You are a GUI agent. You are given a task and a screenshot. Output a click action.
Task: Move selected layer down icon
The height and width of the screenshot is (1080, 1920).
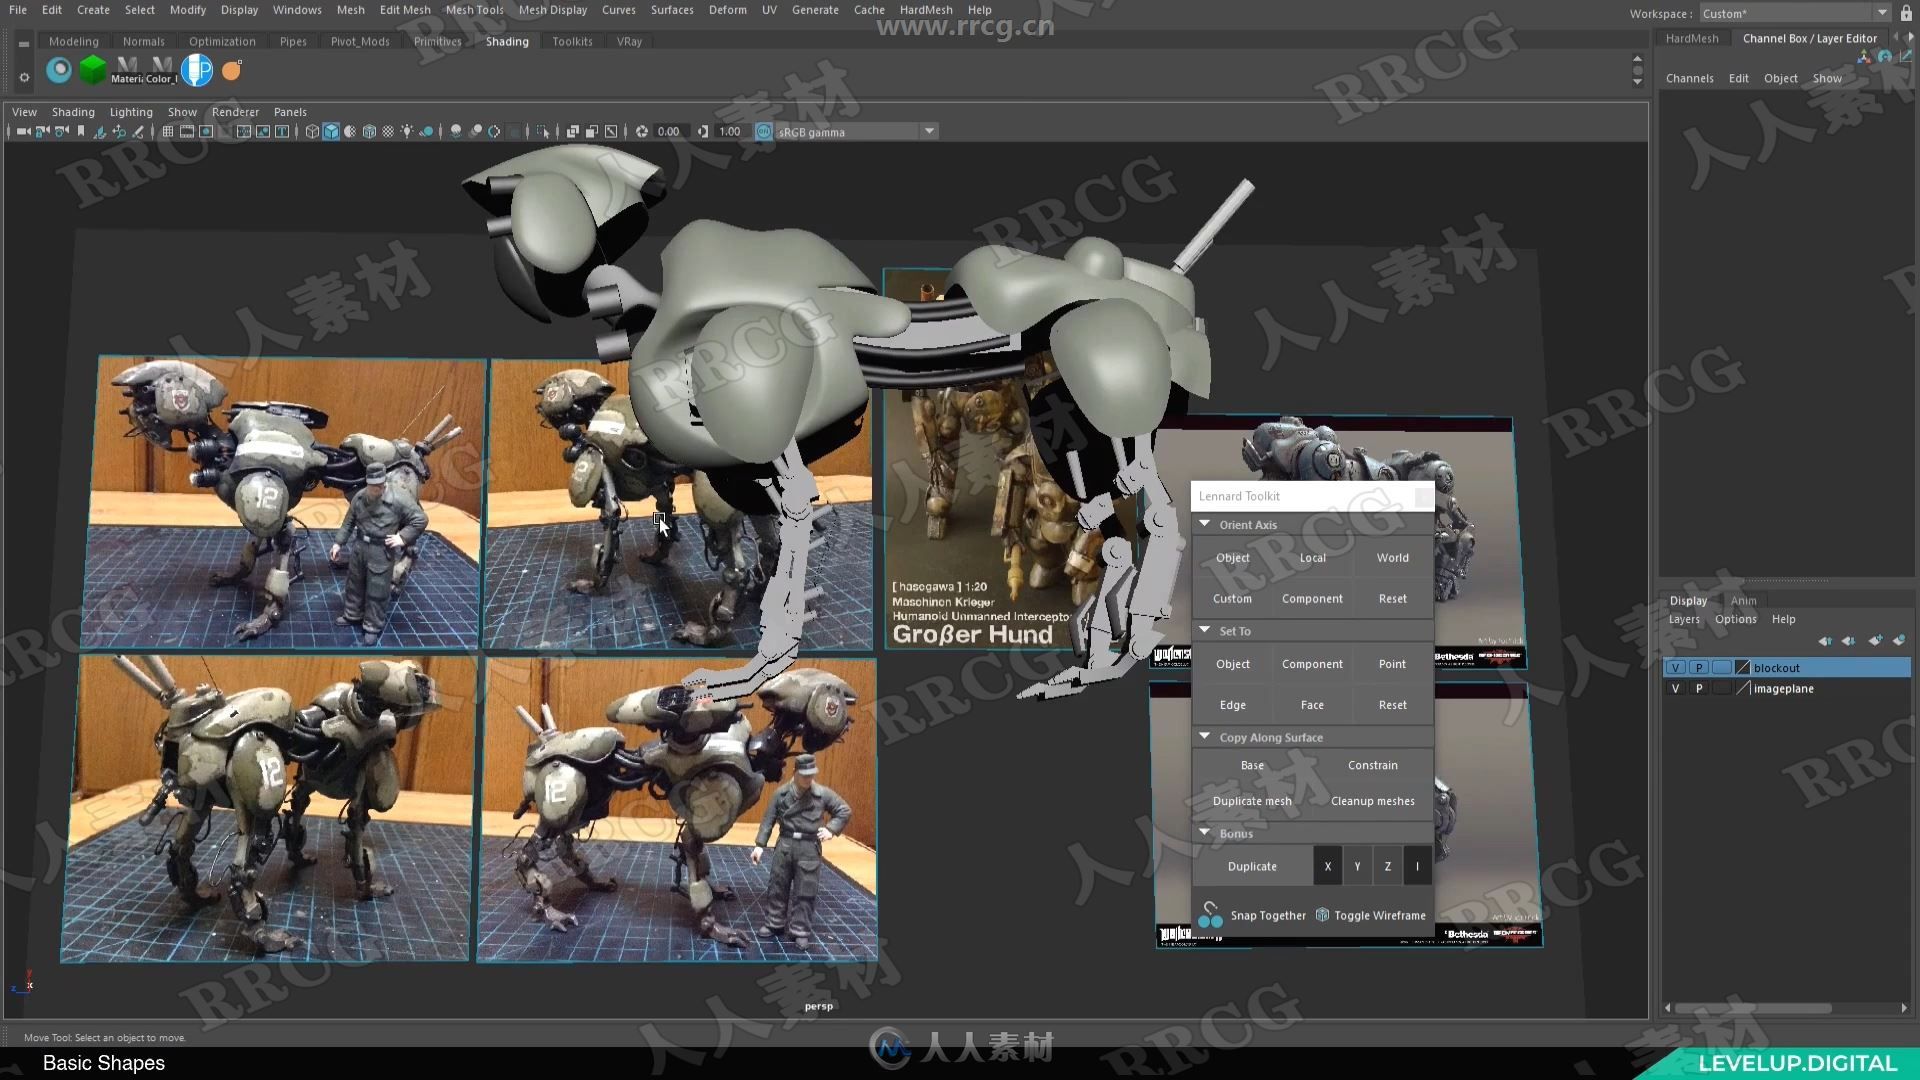tap(1848, 641)
